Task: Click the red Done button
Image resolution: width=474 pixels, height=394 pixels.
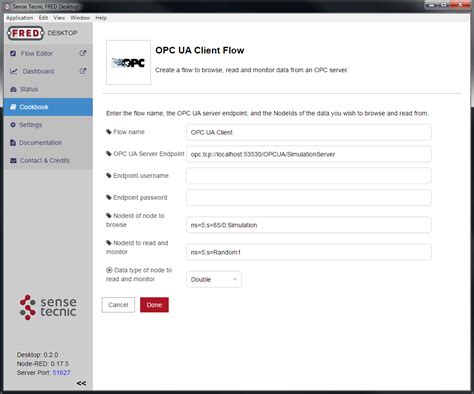Action: tap(154, 305)
